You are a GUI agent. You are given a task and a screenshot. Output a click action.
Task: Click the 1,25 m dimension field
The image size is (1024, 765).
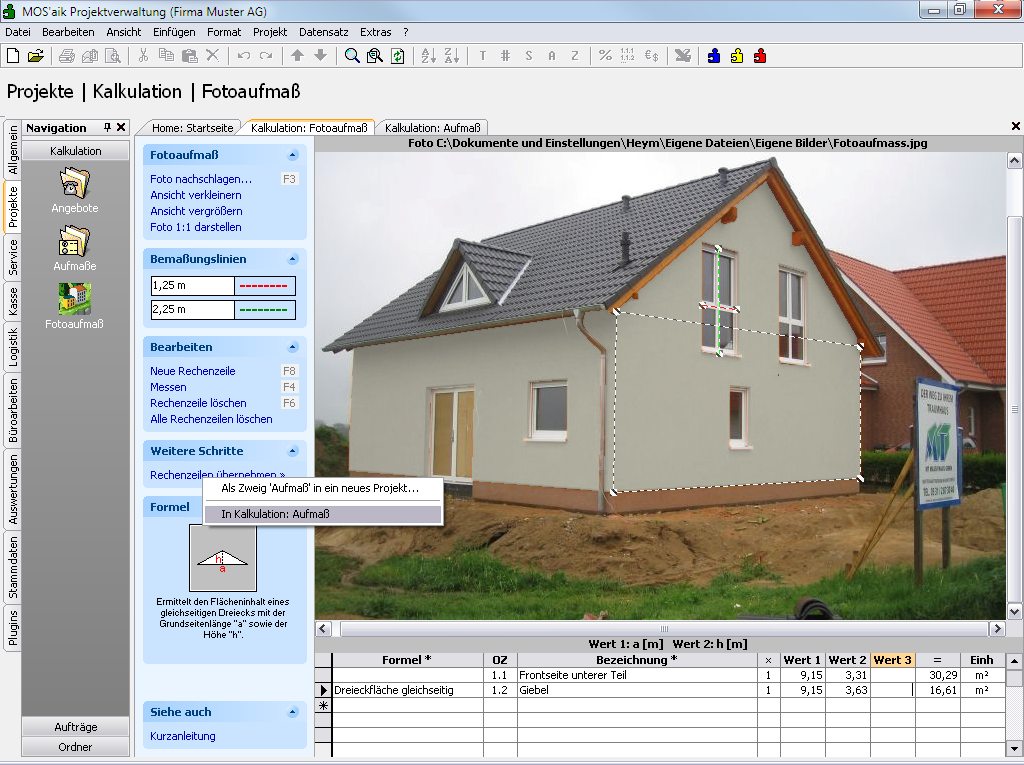[193, 286]
